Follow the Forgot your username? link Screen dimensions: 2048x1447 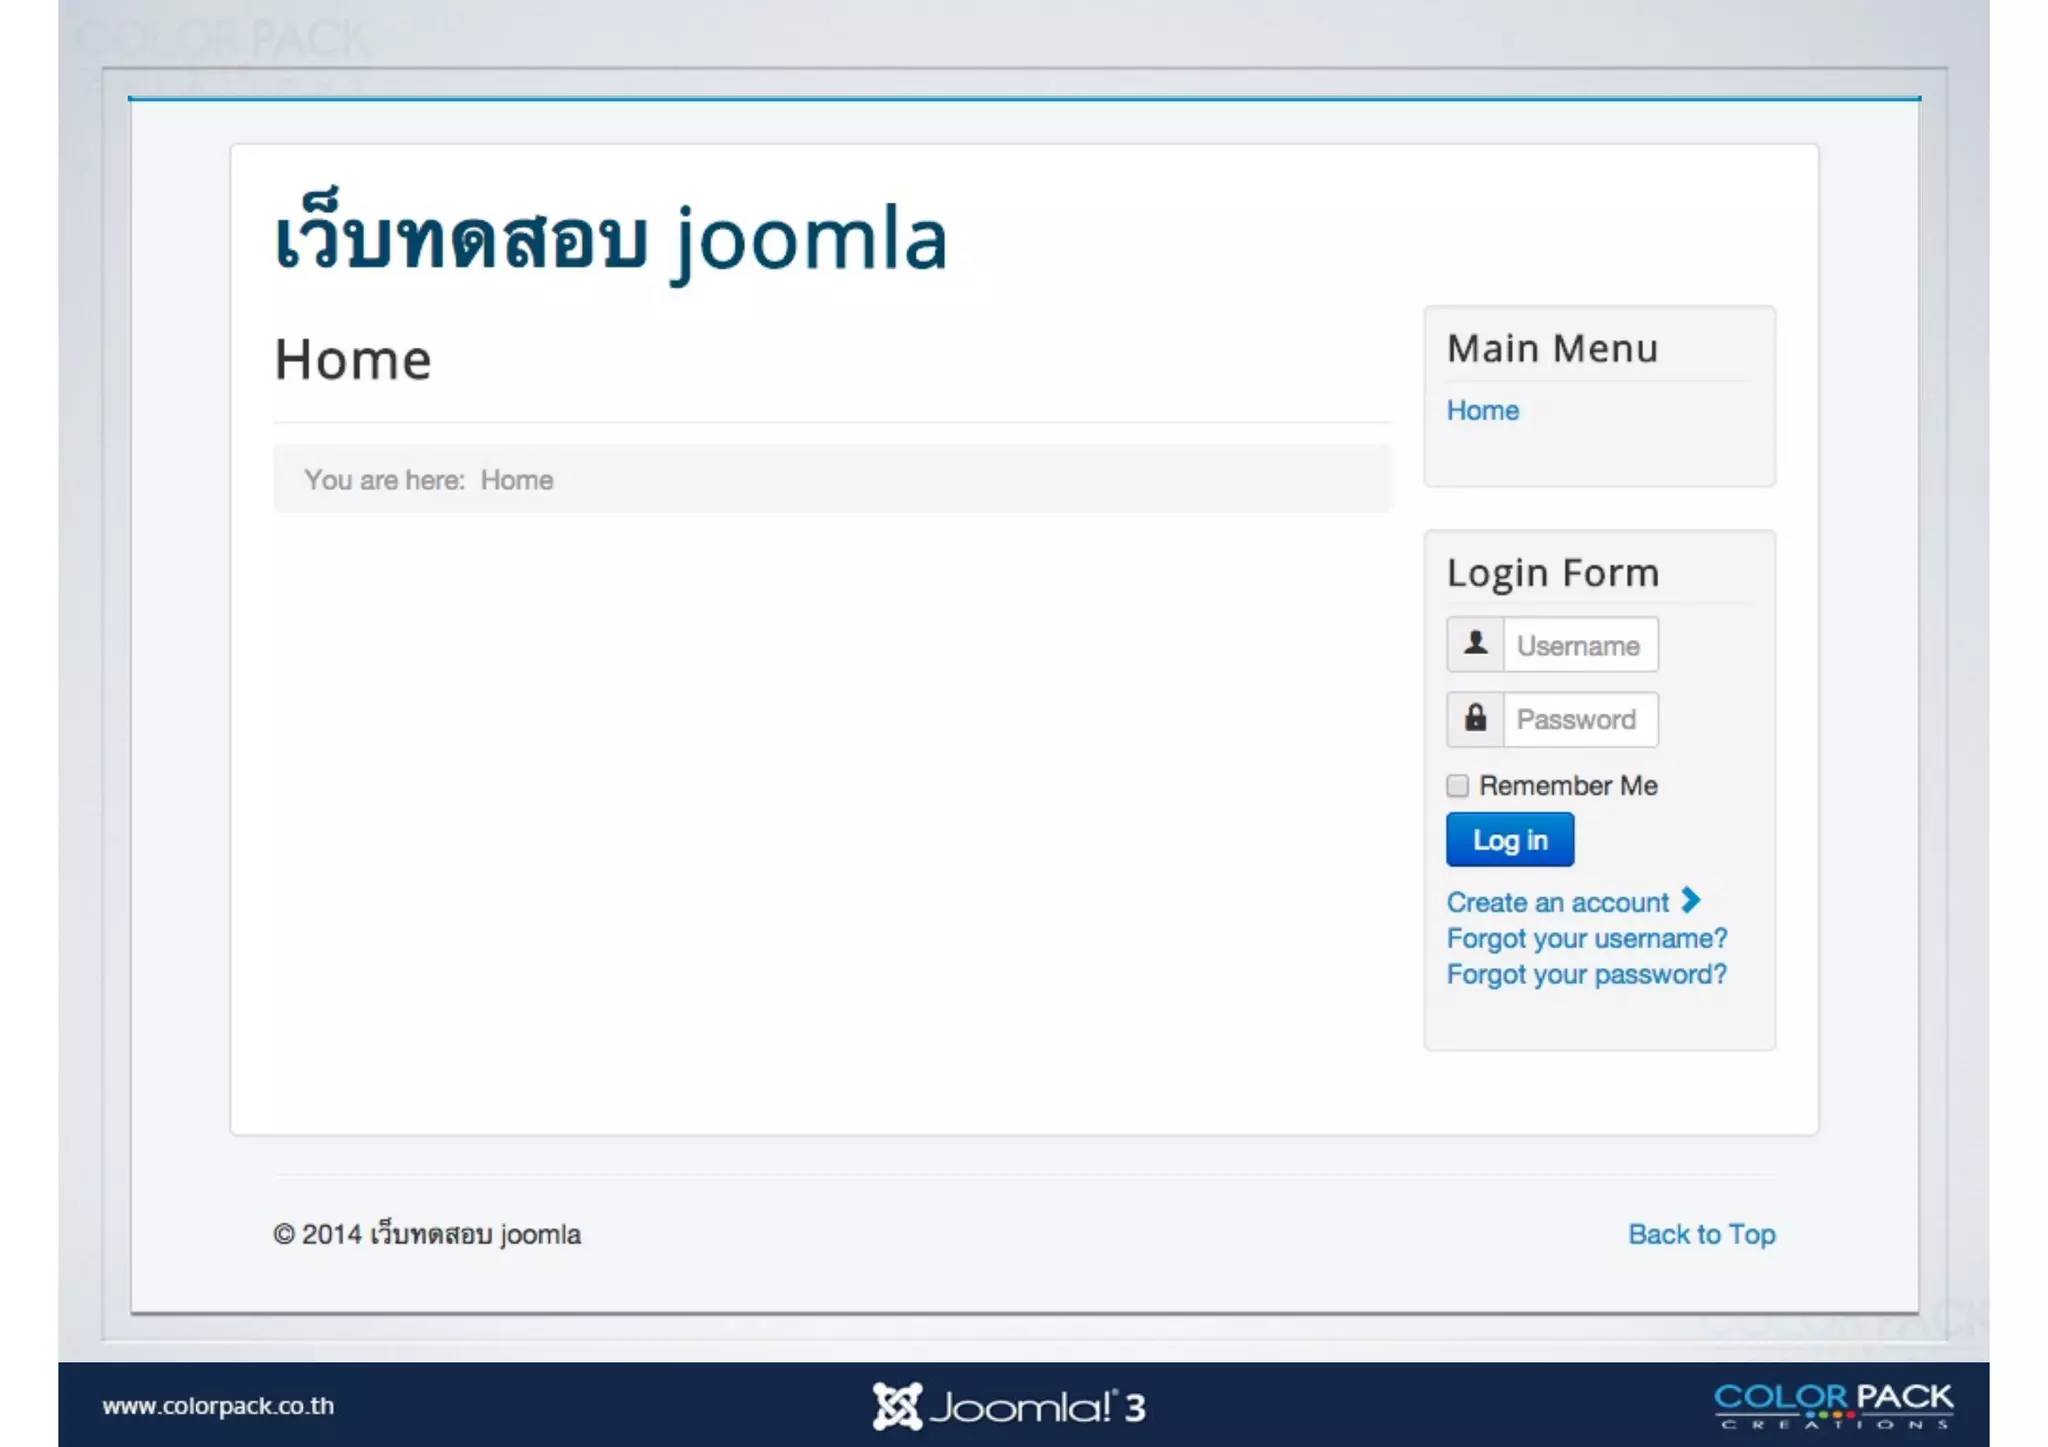pos(1586,938)
